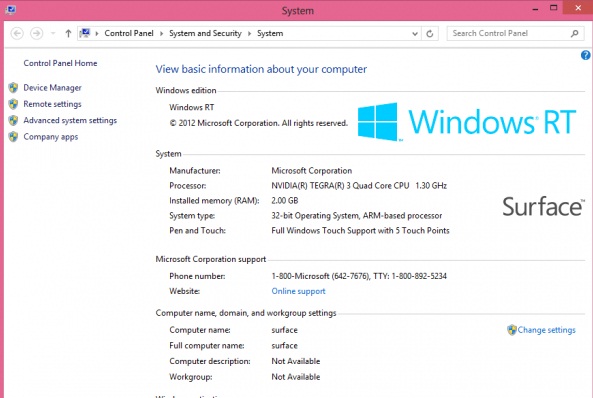This screenshot has height=398, width=593.
Task: Click the search magnifier icon
Action: tap(574, 33)
